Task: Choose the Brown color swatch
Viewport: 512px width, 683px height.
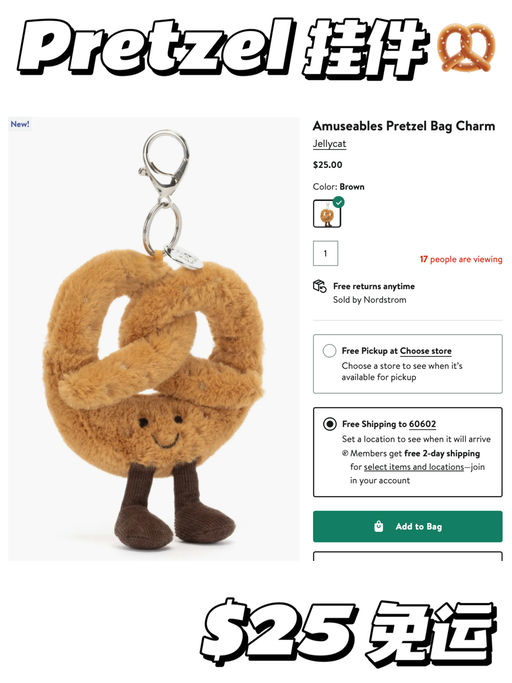Action: click(327, 214)
